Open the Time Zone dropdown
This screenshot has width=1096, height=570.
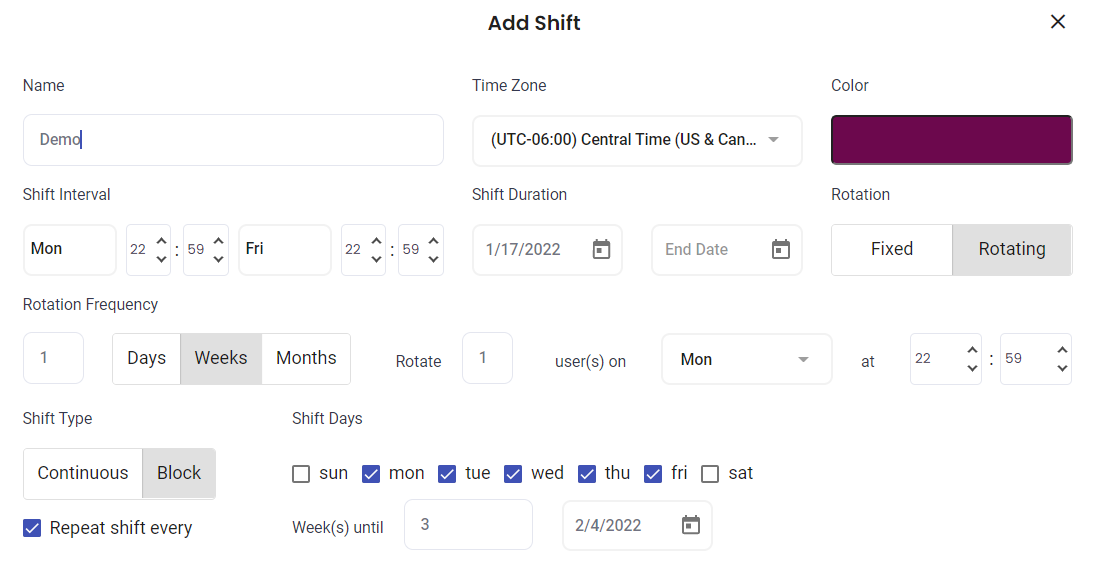point(637,140)
